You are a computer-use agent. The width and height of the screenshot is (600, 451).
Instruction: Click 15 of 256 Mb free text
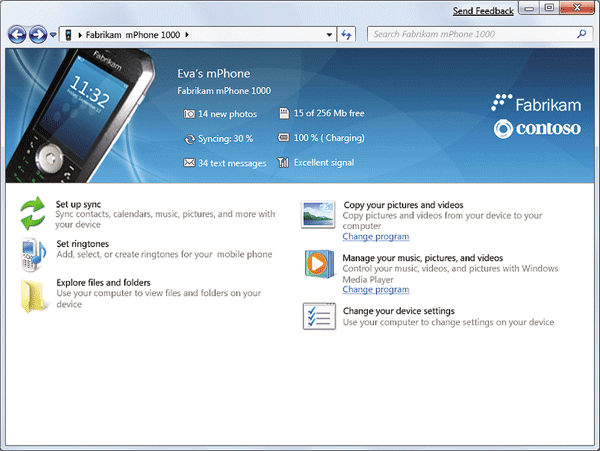pyautogui.click(x=329, y=113)
